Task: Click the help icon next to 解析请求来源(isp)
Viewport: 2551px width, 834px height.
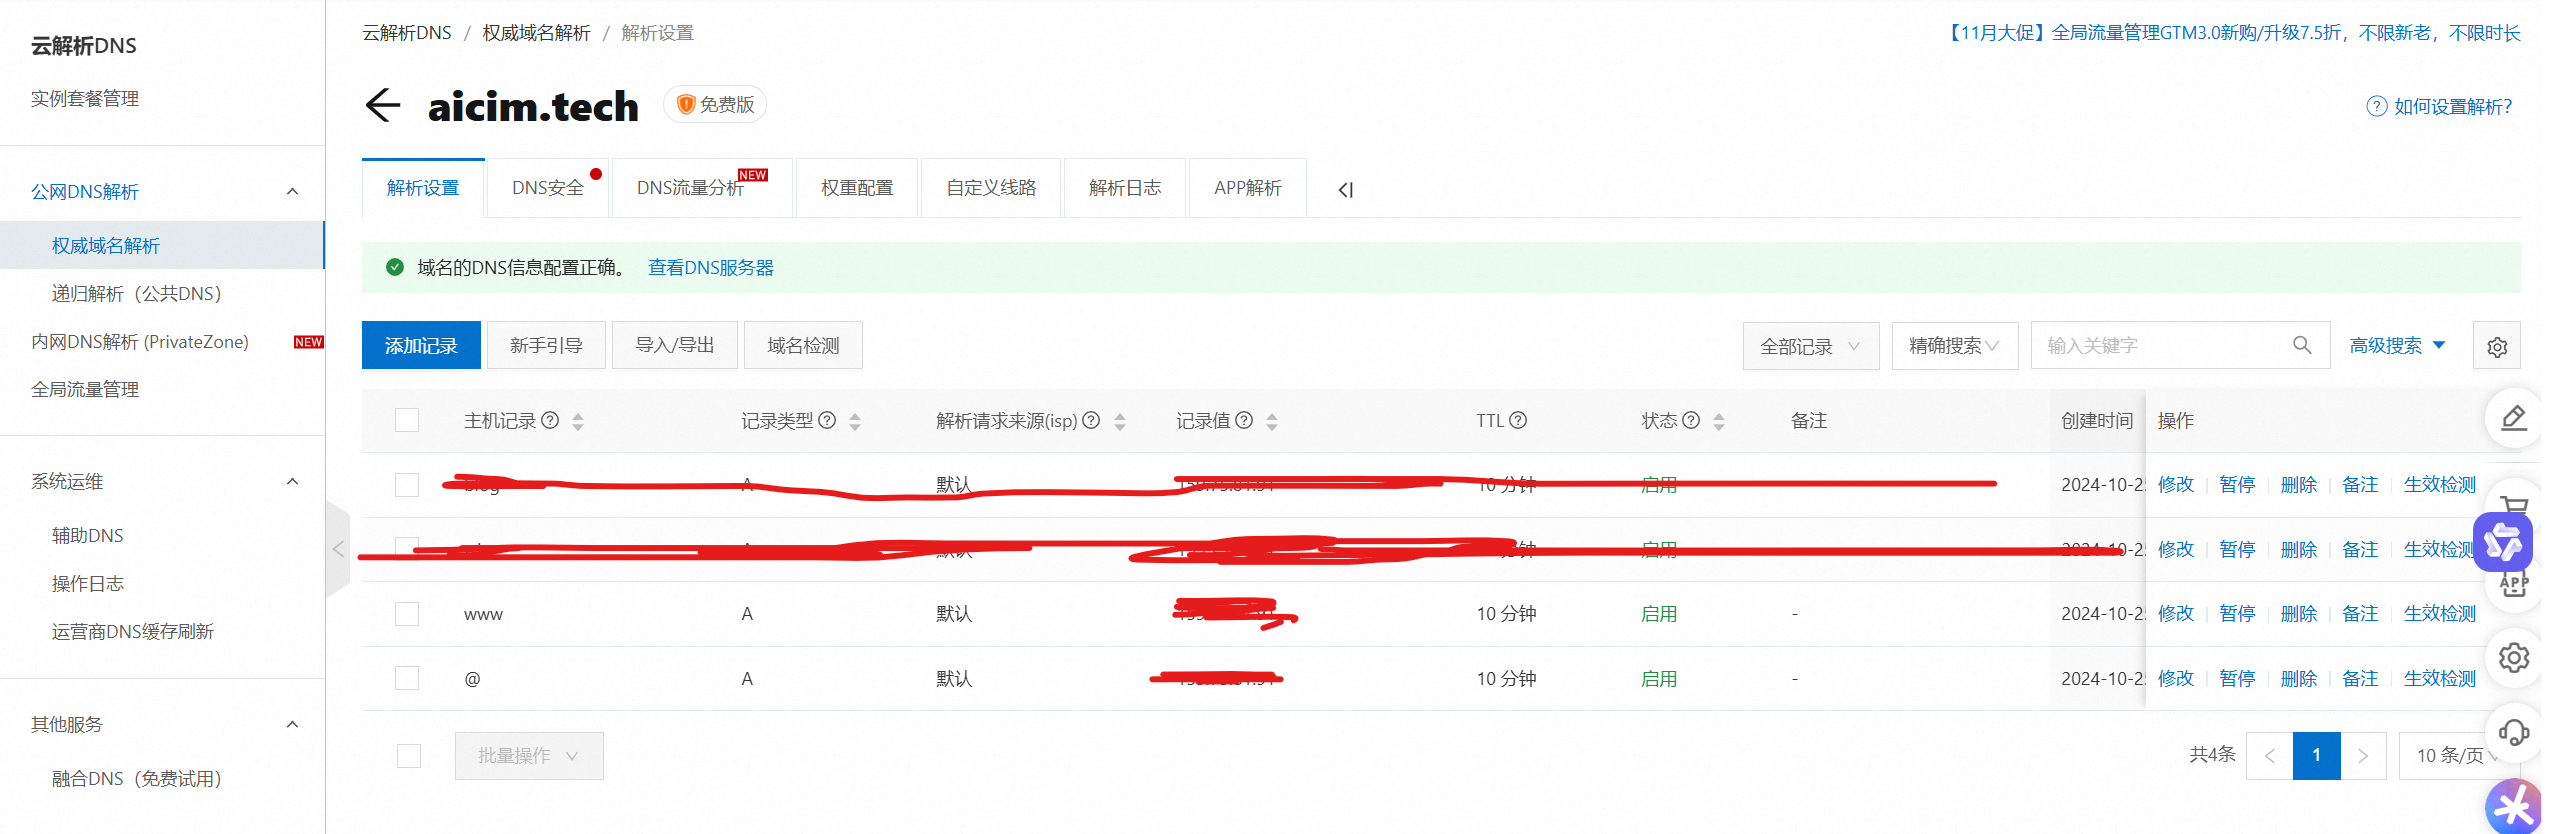Action: [x=1091, y=420]
